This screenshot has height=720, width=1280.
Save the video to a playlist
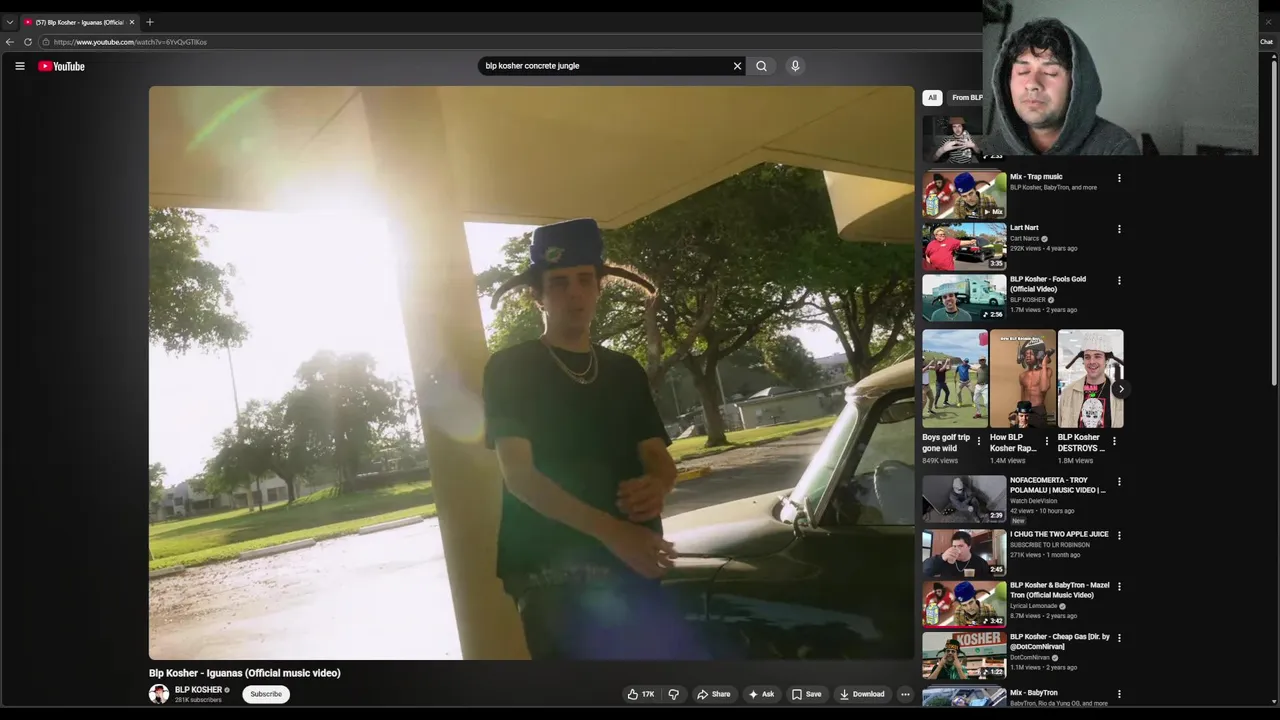[x=806, y=694]
